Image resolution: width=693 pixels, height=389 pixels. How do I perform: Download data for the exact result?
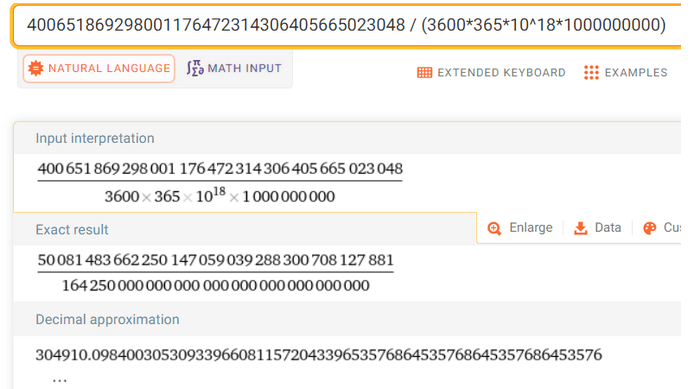coord(598,228)
